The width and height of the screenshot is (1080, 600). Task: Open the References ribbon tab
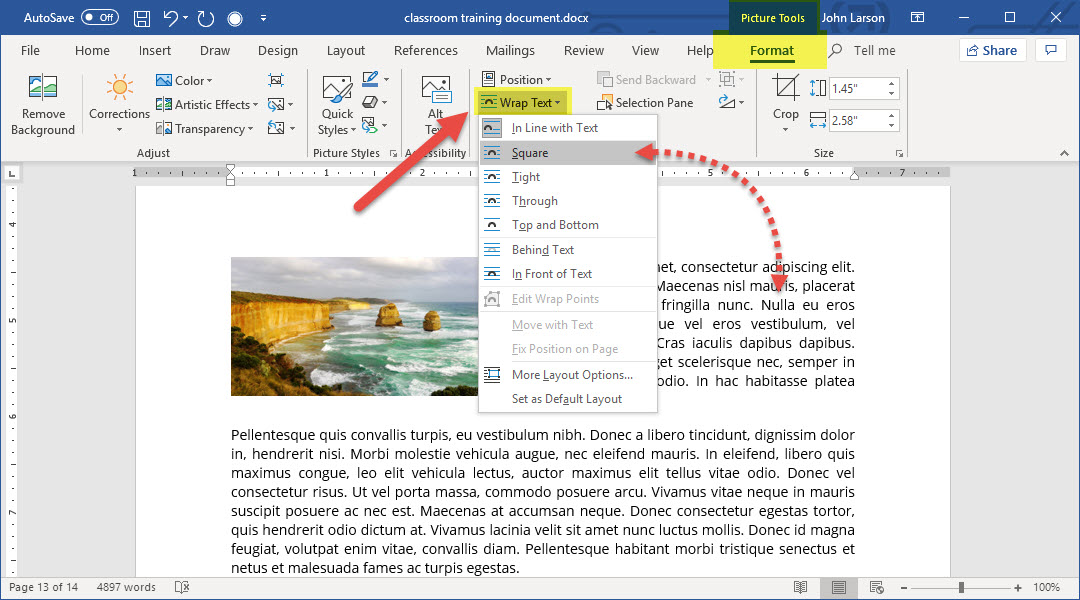tap(425, 51)
